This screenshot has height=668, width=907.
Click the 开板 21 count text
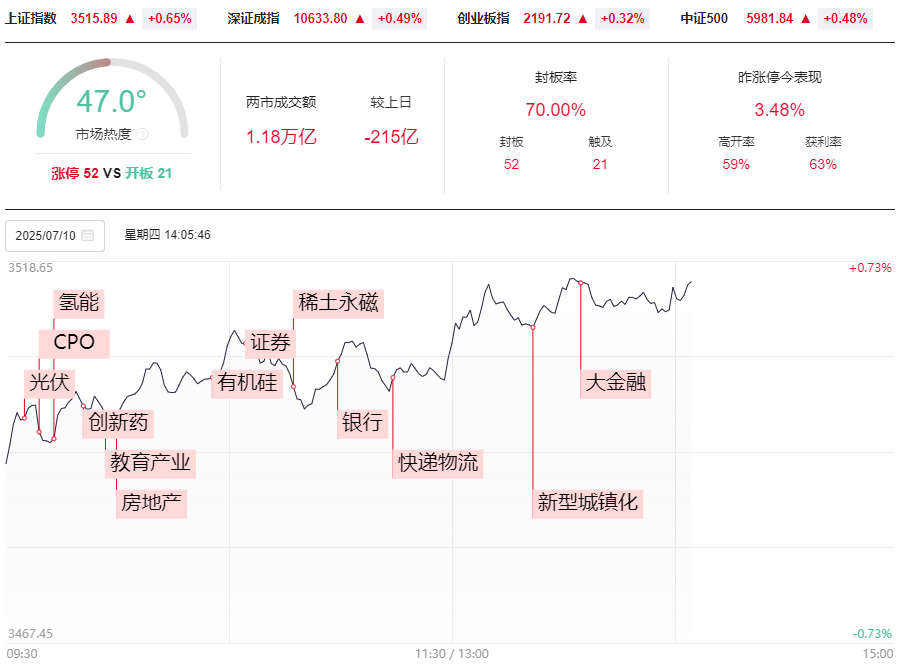click(x=149, y=174)
